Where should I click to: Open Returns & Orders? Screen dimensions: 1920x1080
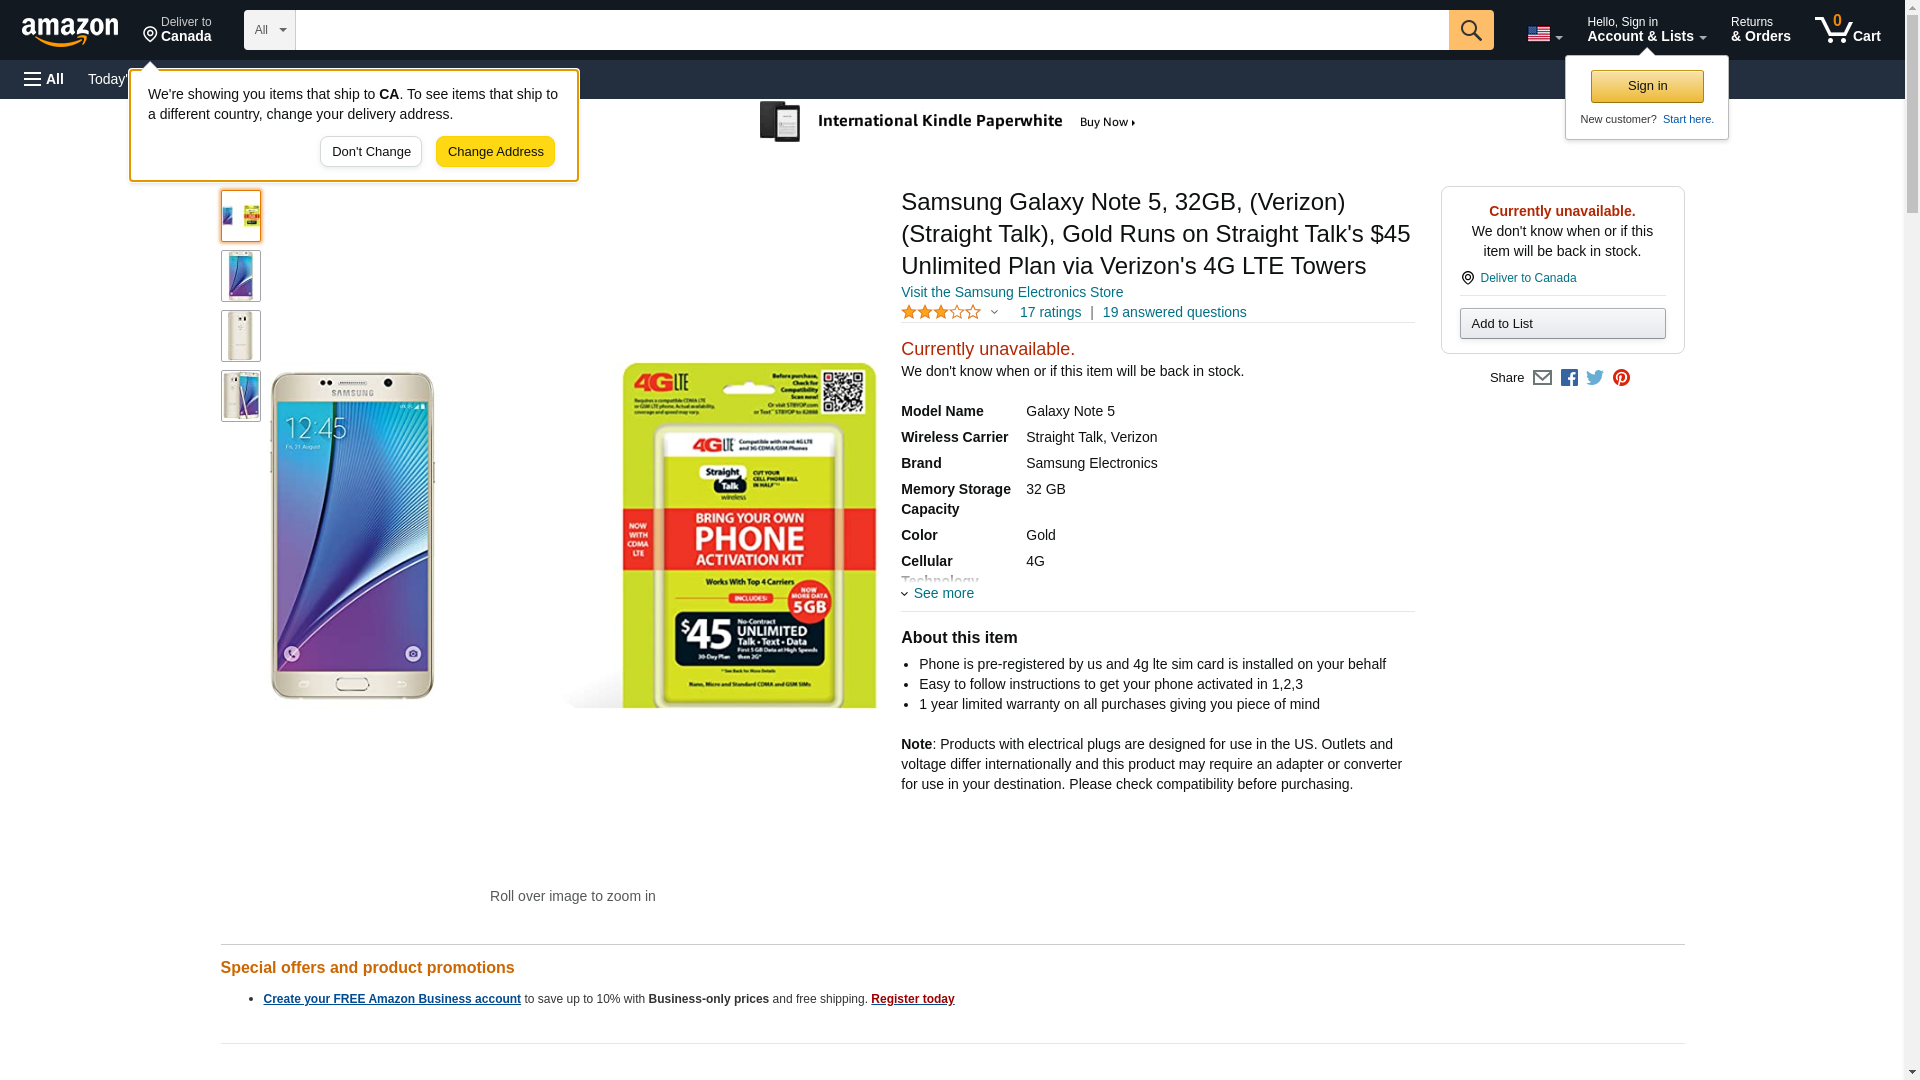1760,30
